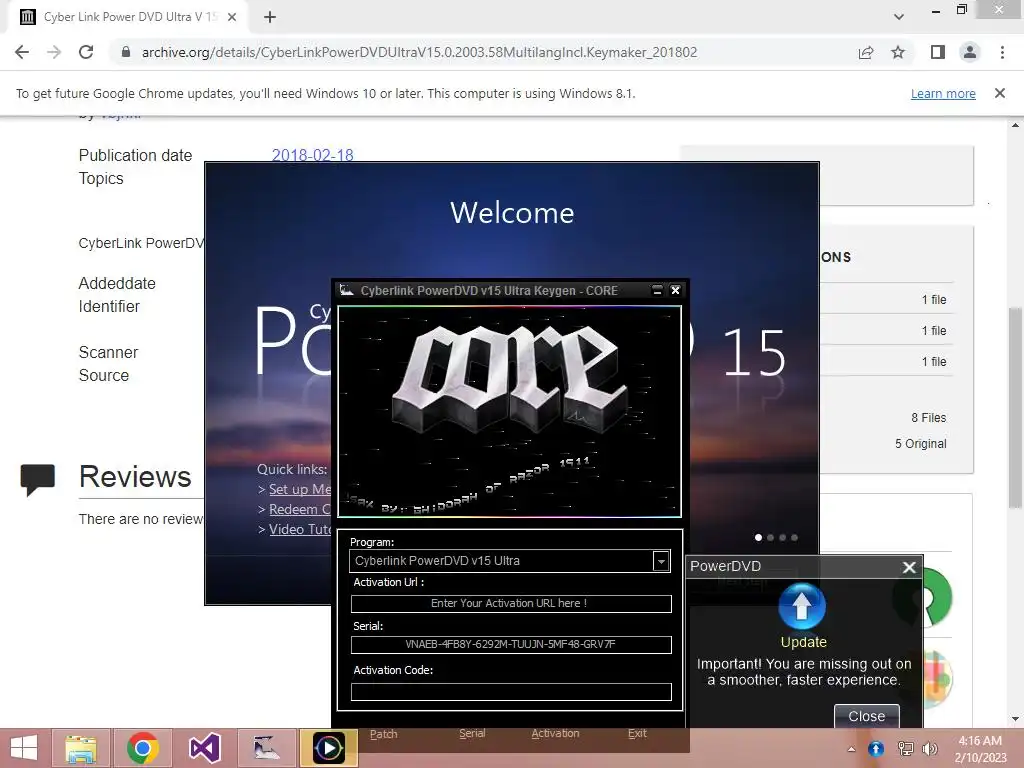Image resolution: width=1024 pixels, height=768 pixels.
Task: Open File Explorer from taskbar
Action: tap(81, 748)
